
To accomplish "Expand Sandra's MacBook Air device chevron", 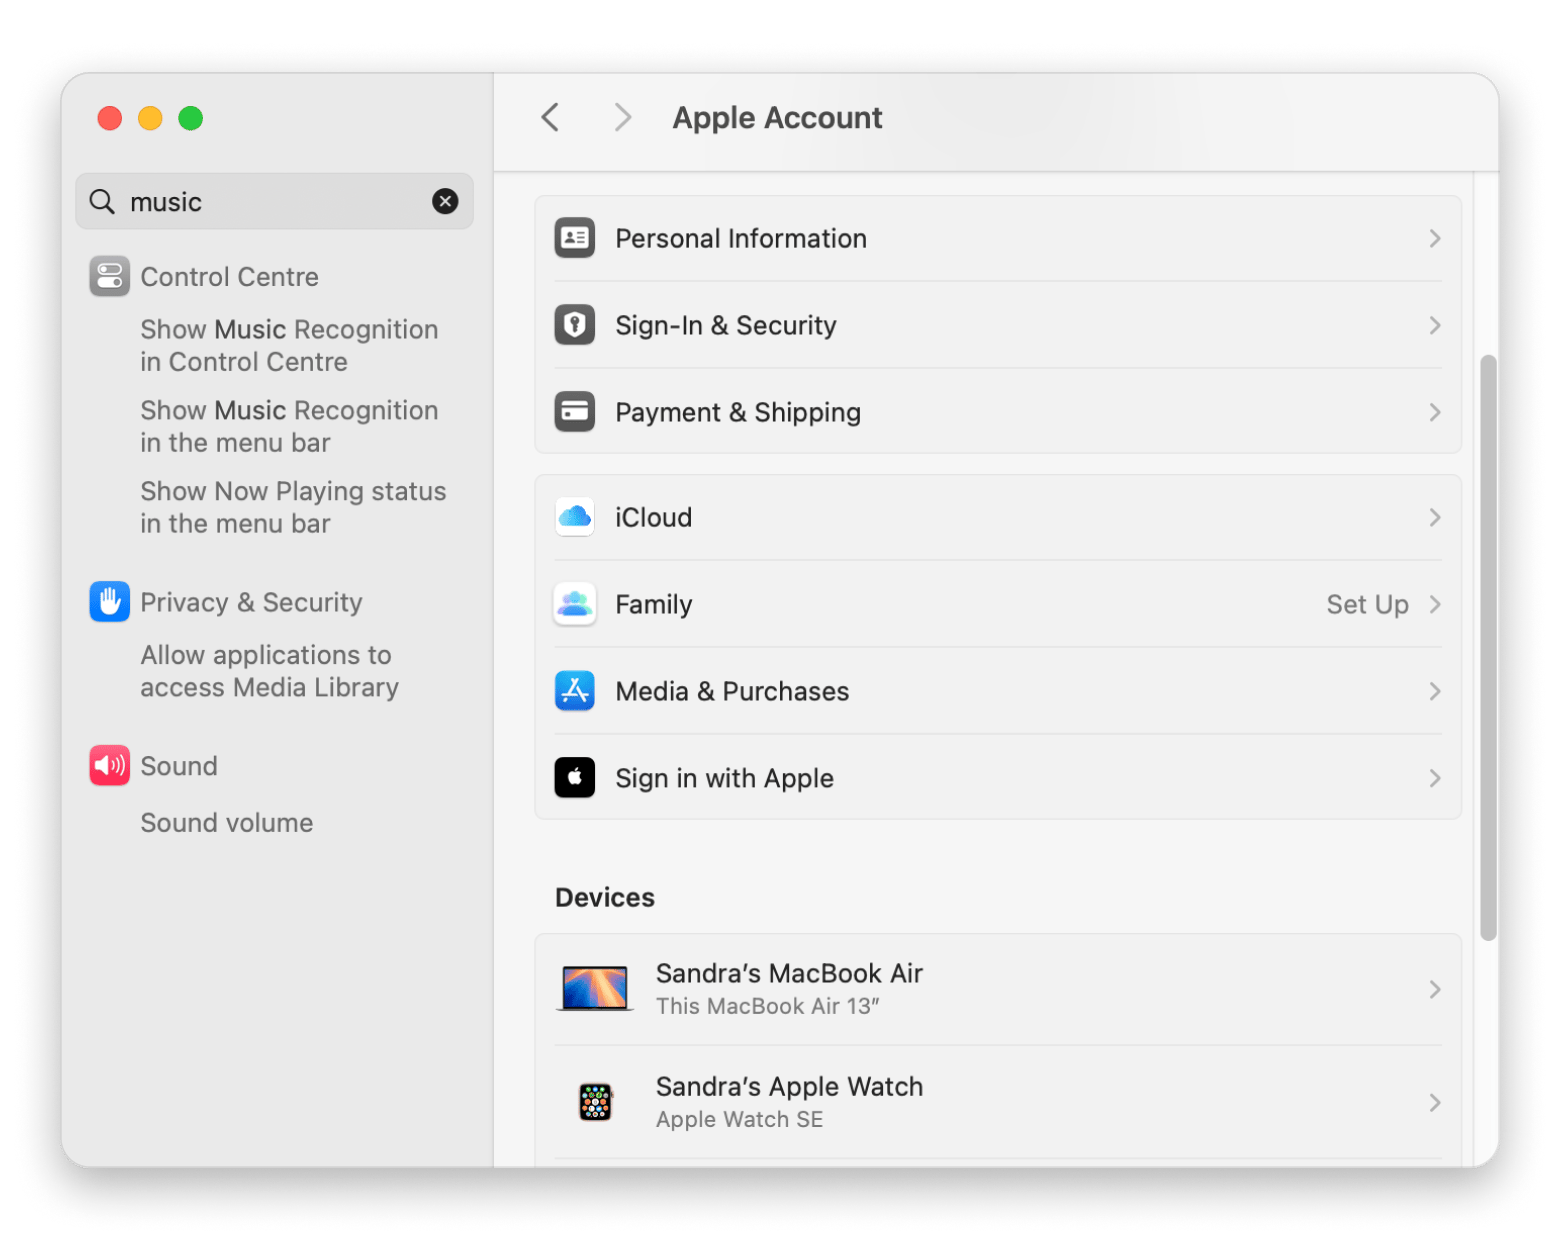I will 1434,990.
